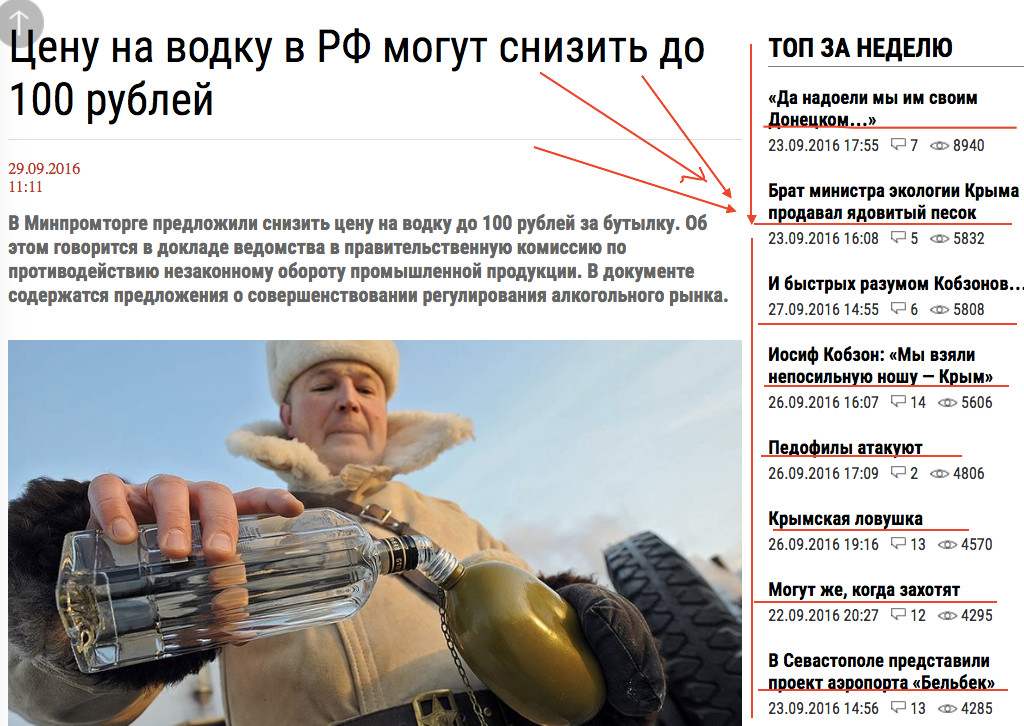Click eye icon beside 4285 views
This screenshot has height=726, width=1024.
pos(947,708)
